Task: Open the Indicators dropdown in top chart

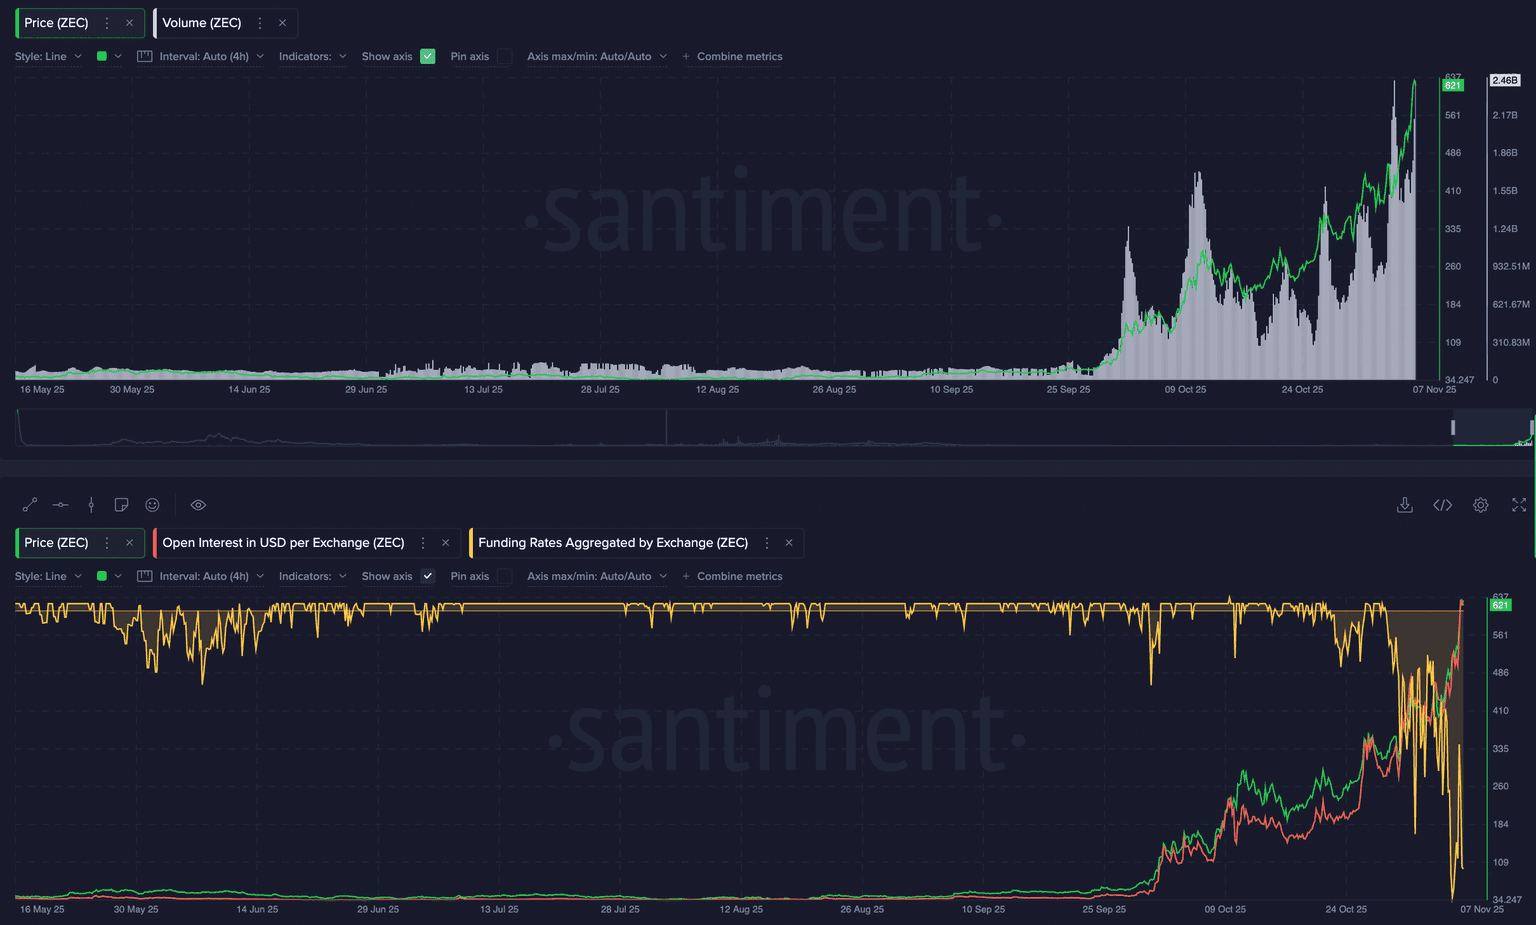Action: point(312,57)
